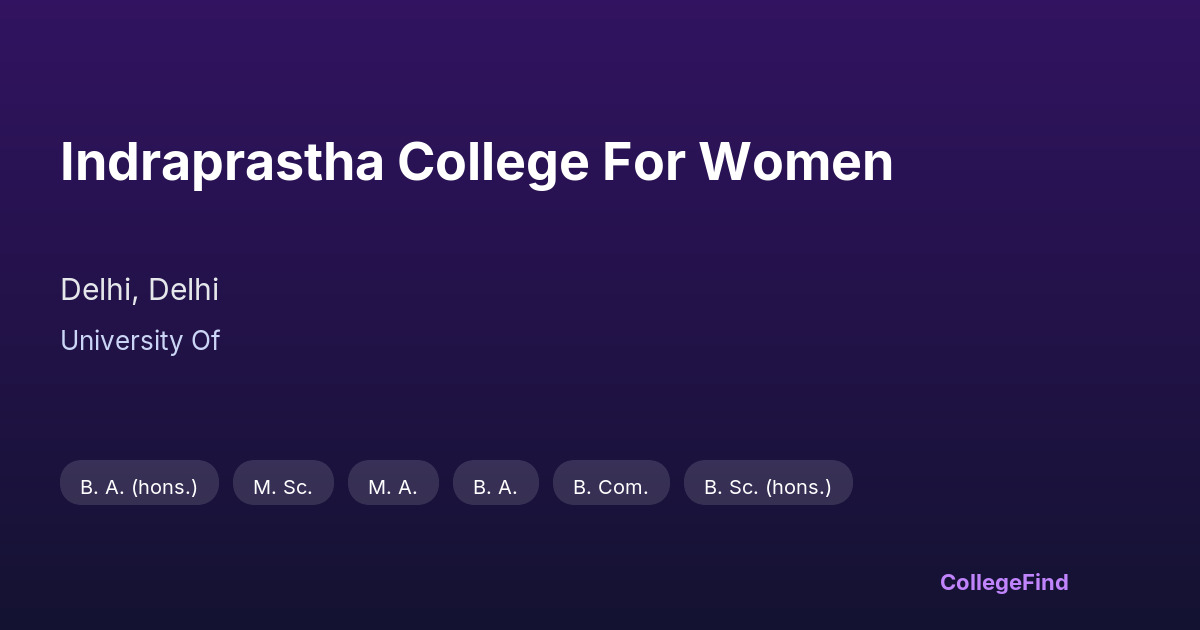The width and height of the screenshot is (1200, 630).
Task: Click the word Women in the heading
Action: click(x=797, y=162)
